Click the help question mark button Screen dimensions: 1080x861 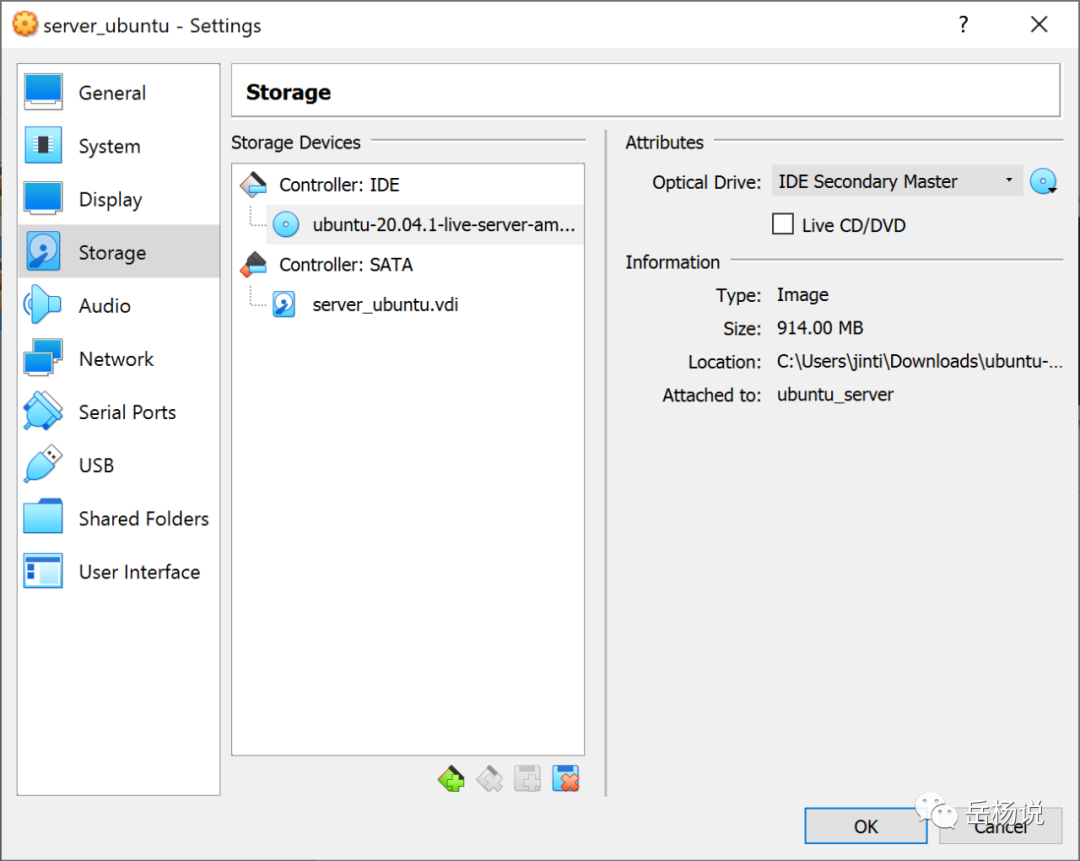[x=964, y=25]
